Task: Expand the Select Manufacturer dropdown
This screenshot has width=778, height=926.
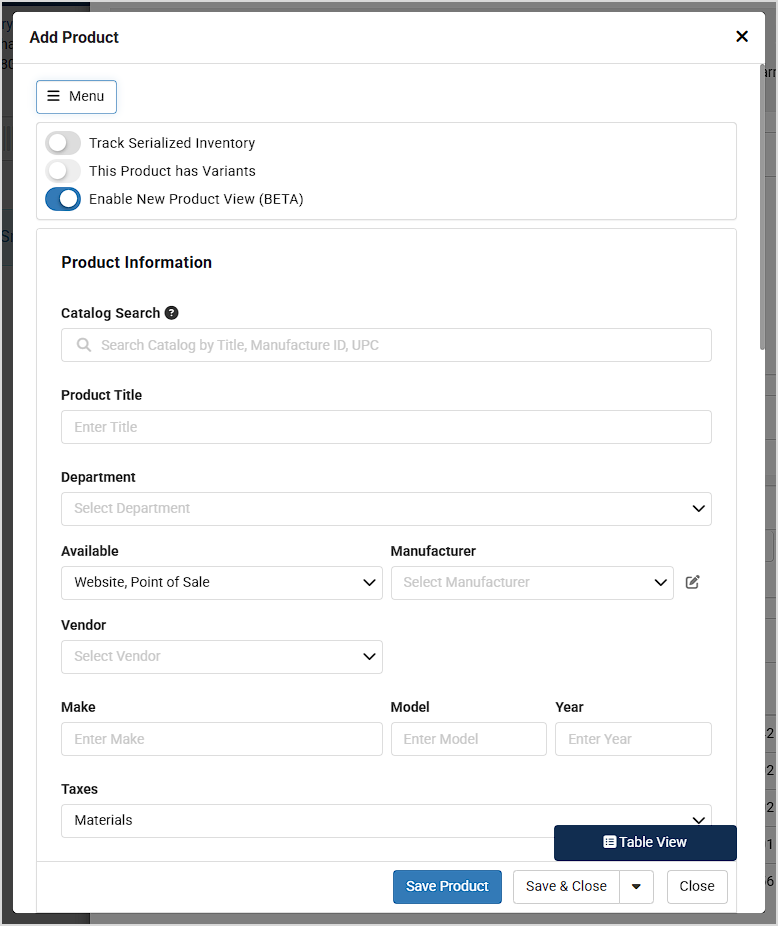Action: (x=531, y=582)
